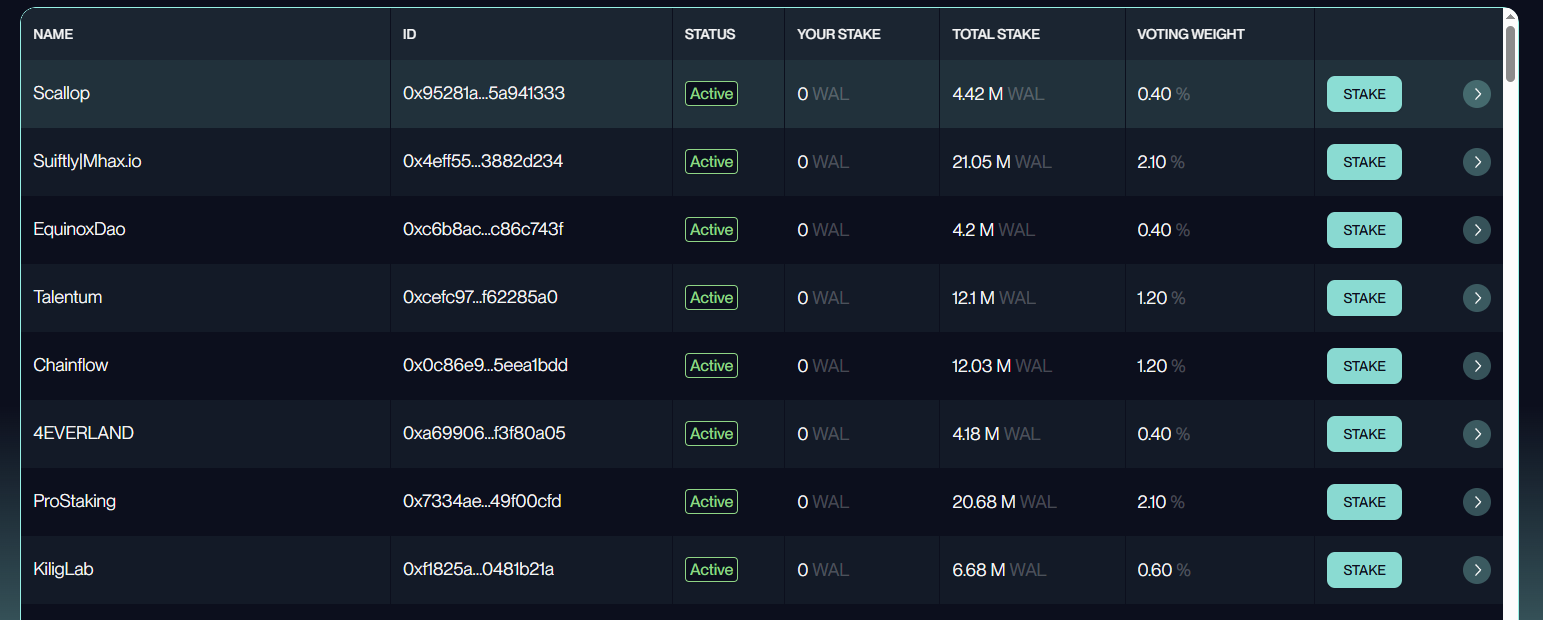Image resolution: width=1543 pixels, height=620 pixels.
Task: Click ID 0xf1825a...0481b21a
Action: click(479, 569)
